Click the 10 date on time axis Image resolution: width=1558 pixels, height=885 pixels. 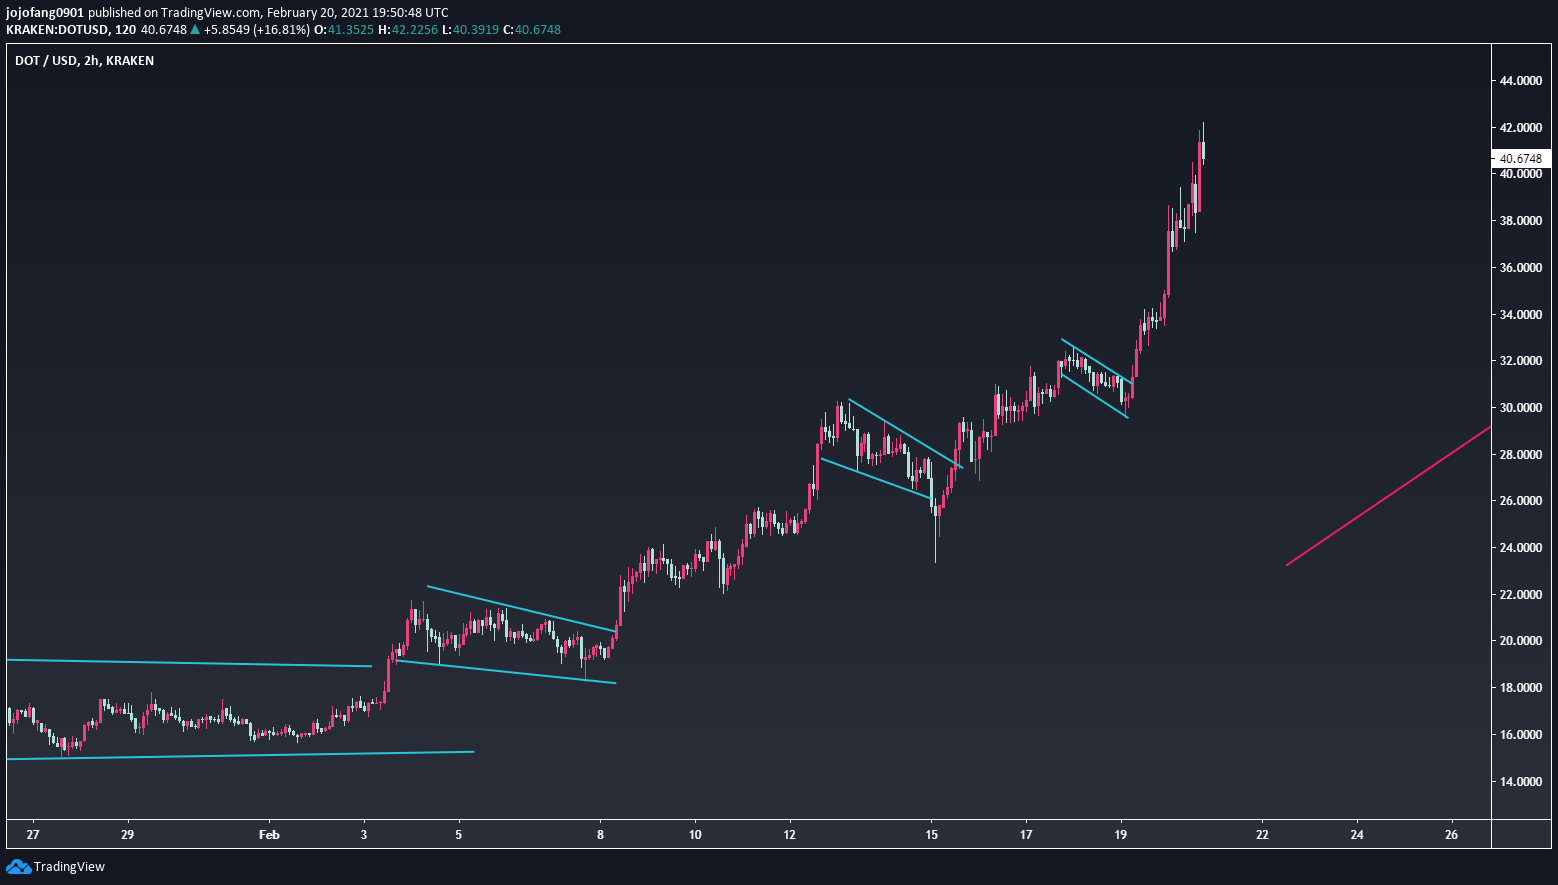695,835
